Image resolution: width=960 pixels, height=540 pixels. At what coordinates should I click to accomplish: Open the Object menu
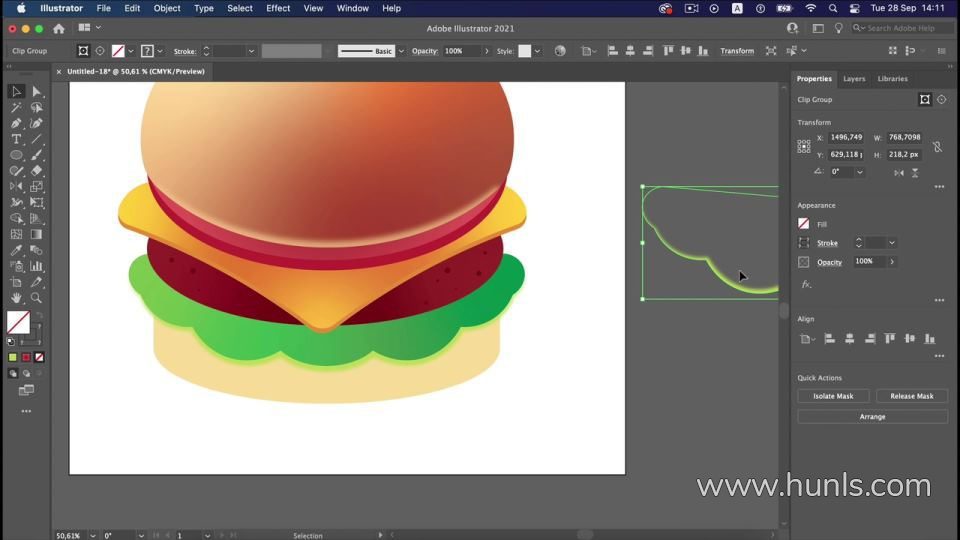(167, 9)
